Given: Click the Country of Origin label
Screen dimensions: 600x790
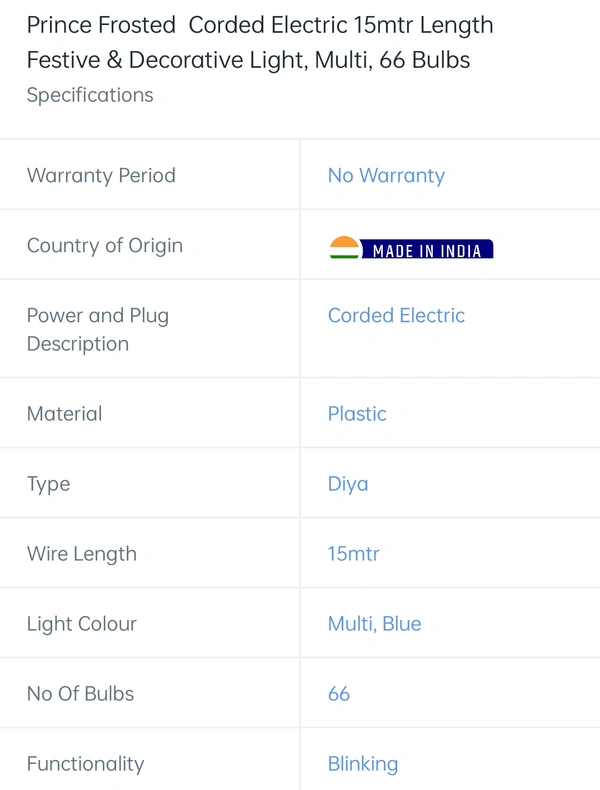Looking at the screenshot, I should (x=105, y=245).
